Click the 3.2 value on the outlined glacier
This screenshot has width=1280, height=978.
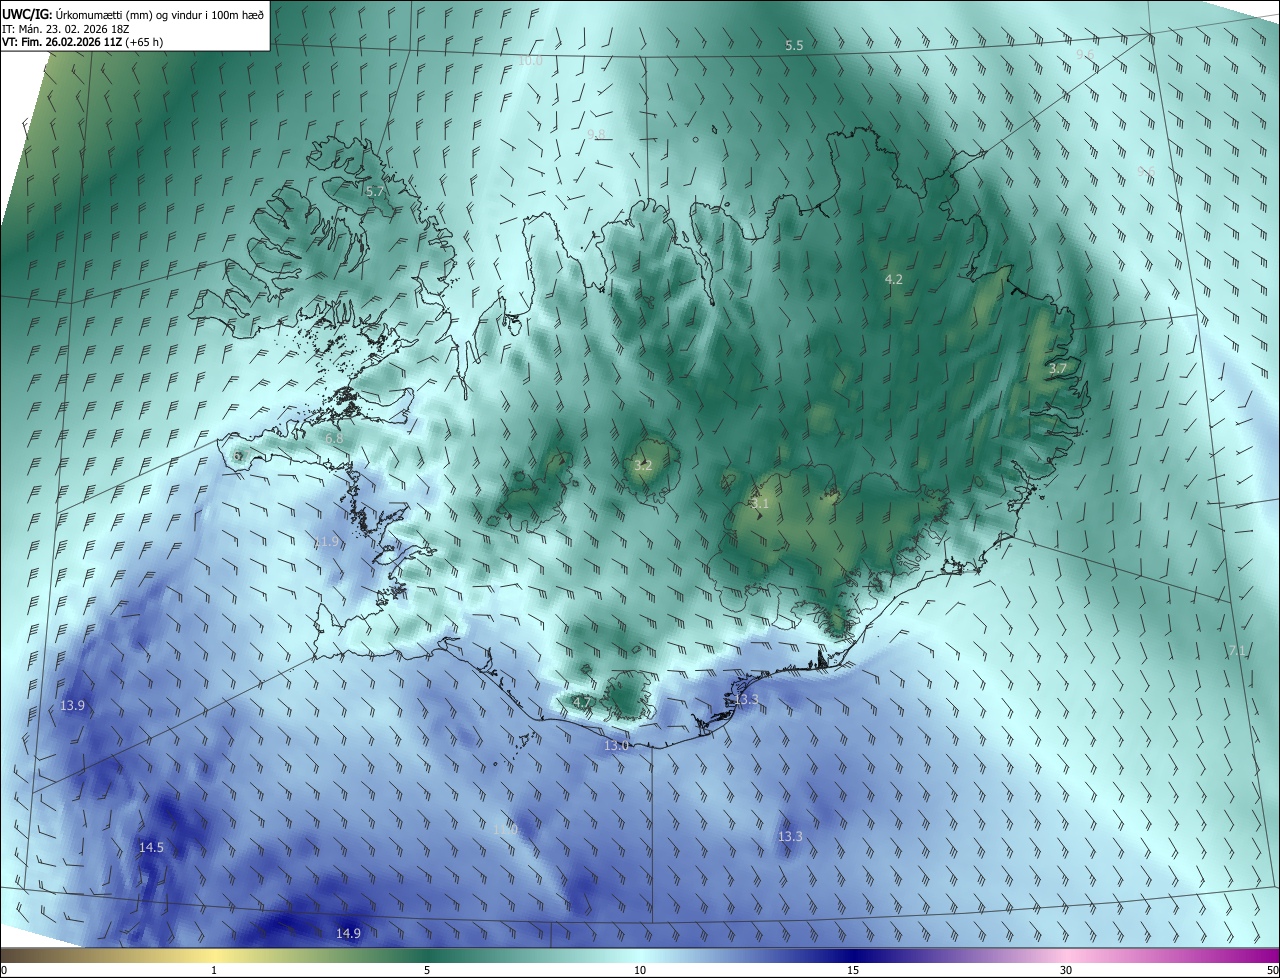[x=643, y=466]
